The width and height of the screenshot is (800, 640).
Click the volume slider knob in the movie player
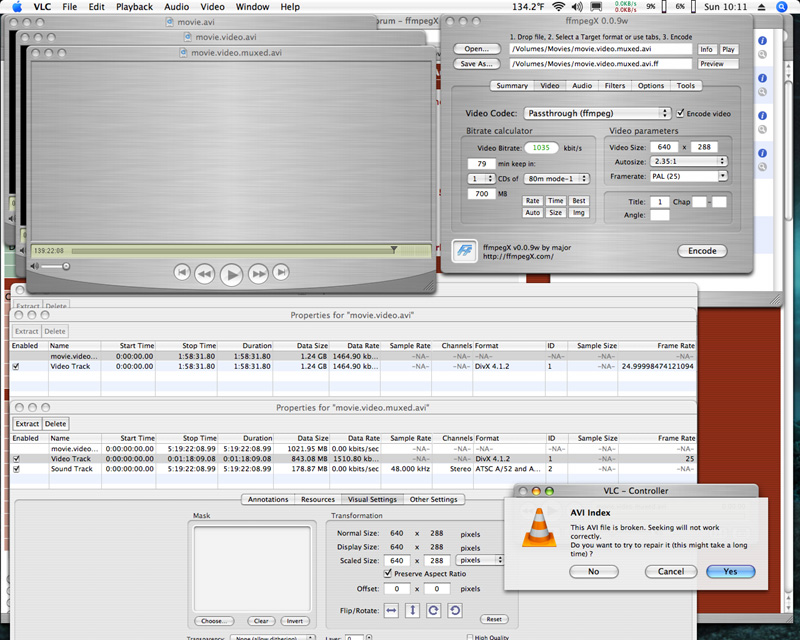[66, 266]
